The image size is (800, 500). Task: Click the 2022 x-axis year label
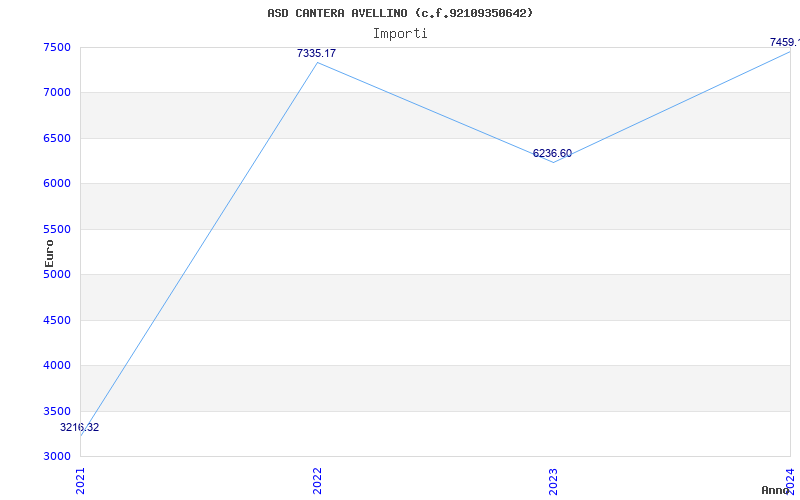pos(317,481)
